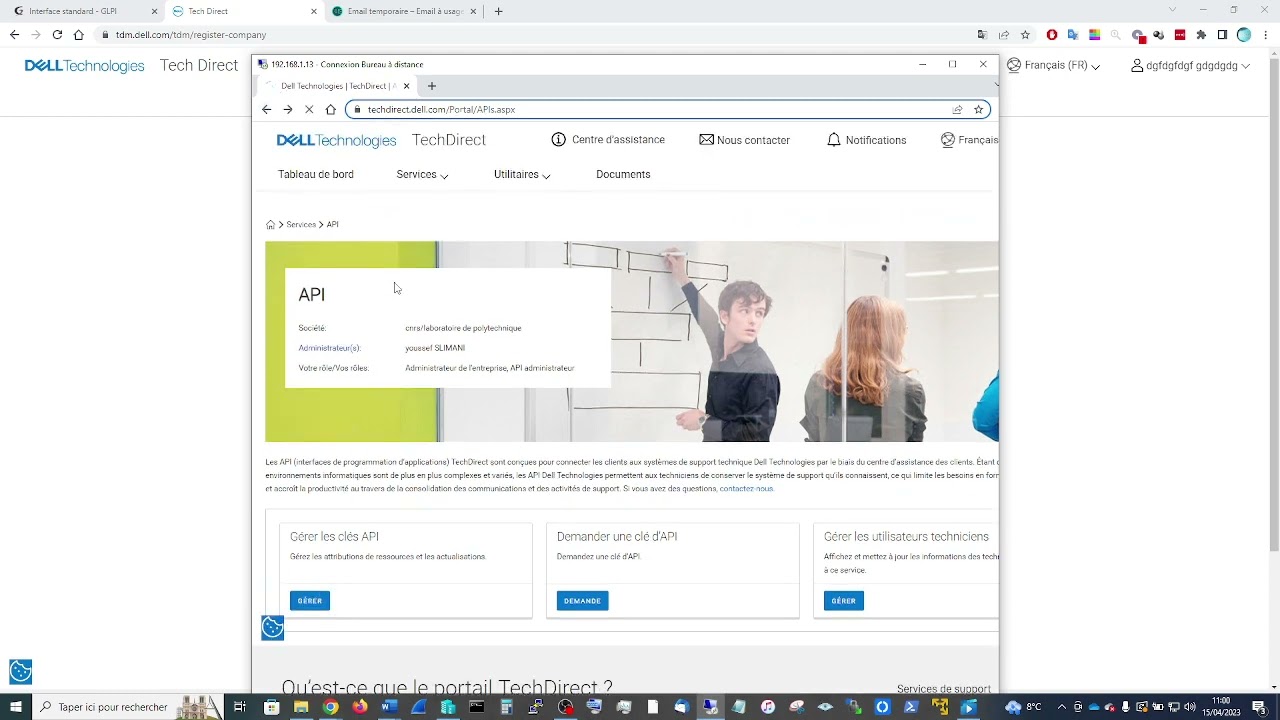Viewport: 1280px width, 720px height.
Task: Switch to Tech Direct Chrome tab
Action: pyautogui.click(x=244, y=11)
